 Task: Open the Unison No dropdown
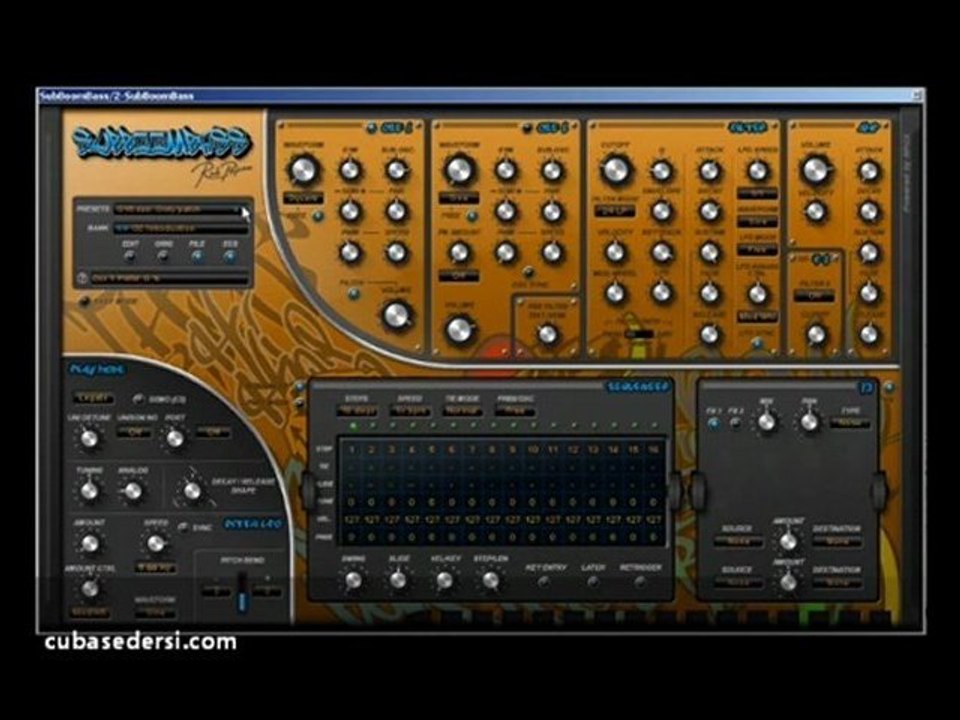(x=133, y=432)
